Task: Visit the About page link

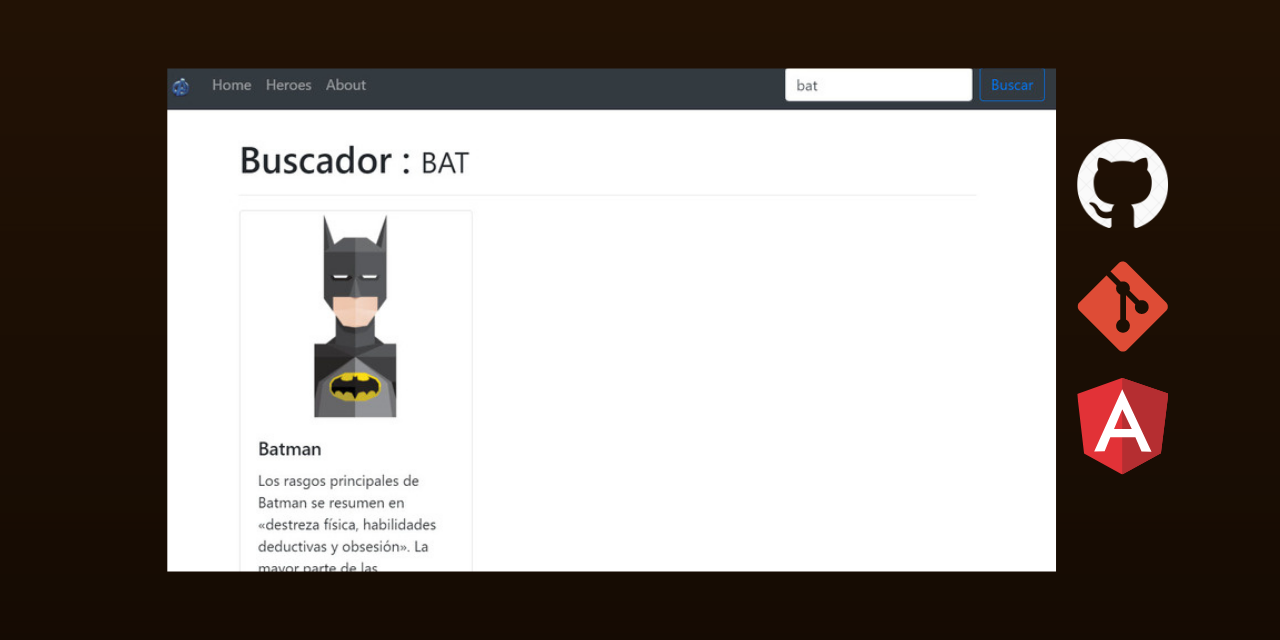Action: click(346, 85)
